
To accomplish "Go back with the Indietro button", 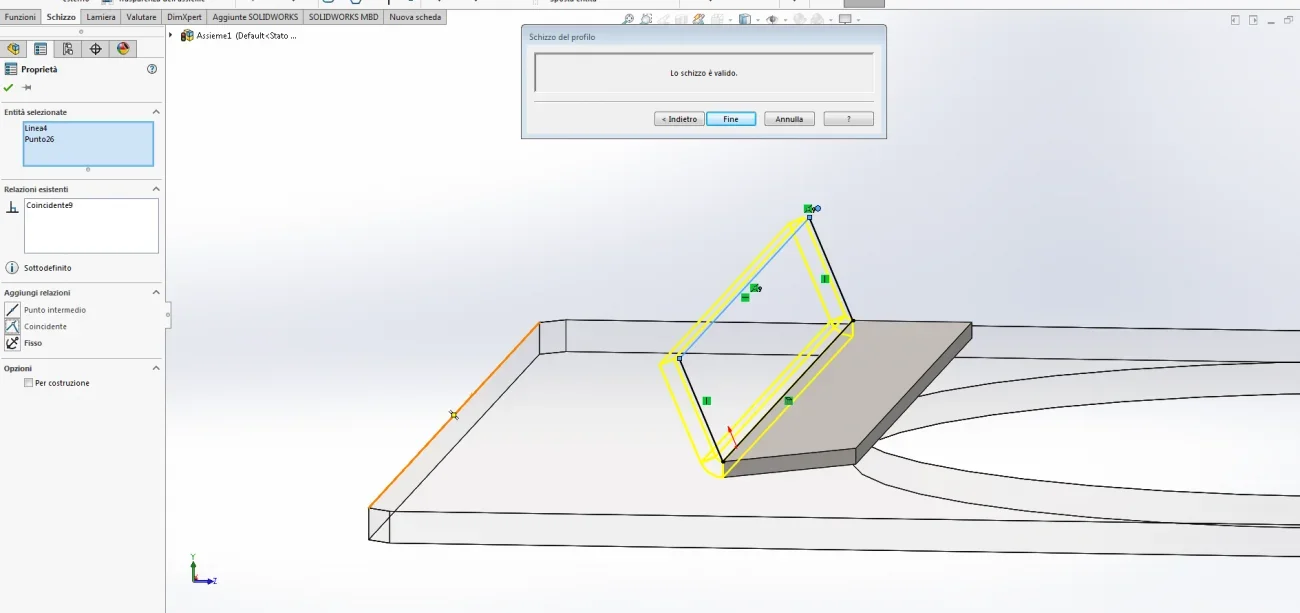I will pyautogui.click(x=679, y=119).
